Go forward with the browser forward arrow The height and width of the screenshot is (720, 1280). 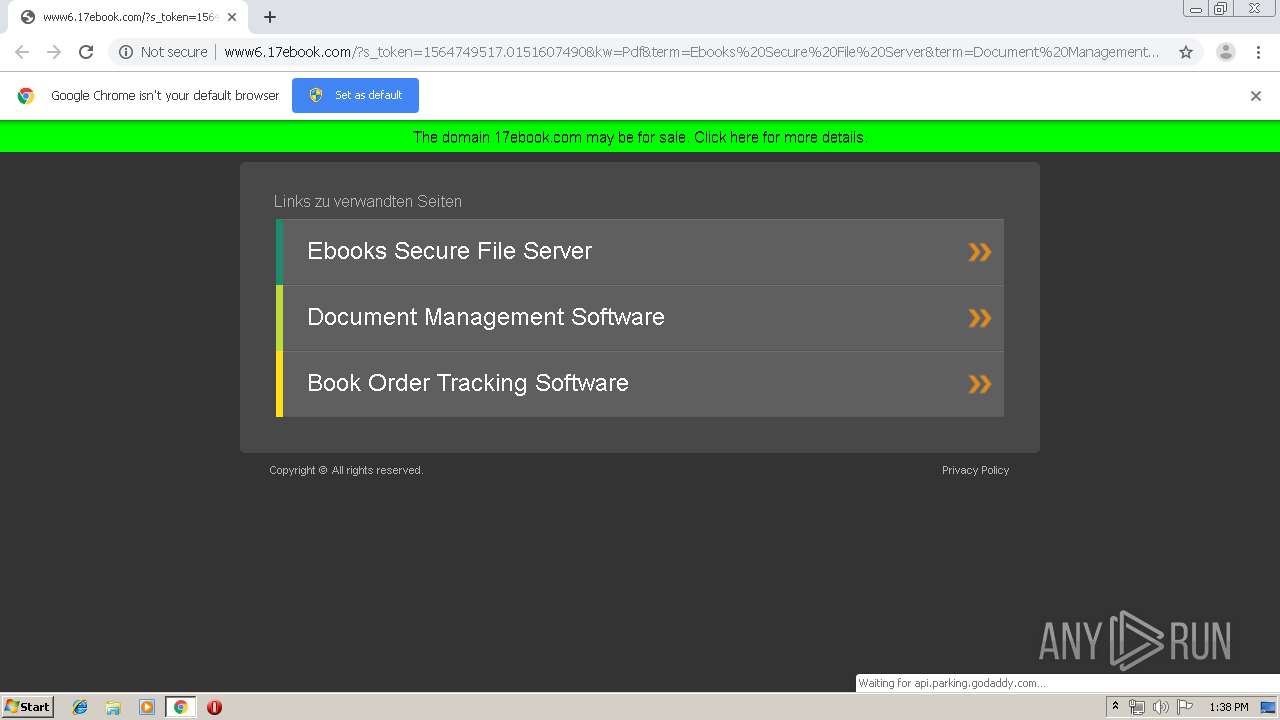(54, 52)
